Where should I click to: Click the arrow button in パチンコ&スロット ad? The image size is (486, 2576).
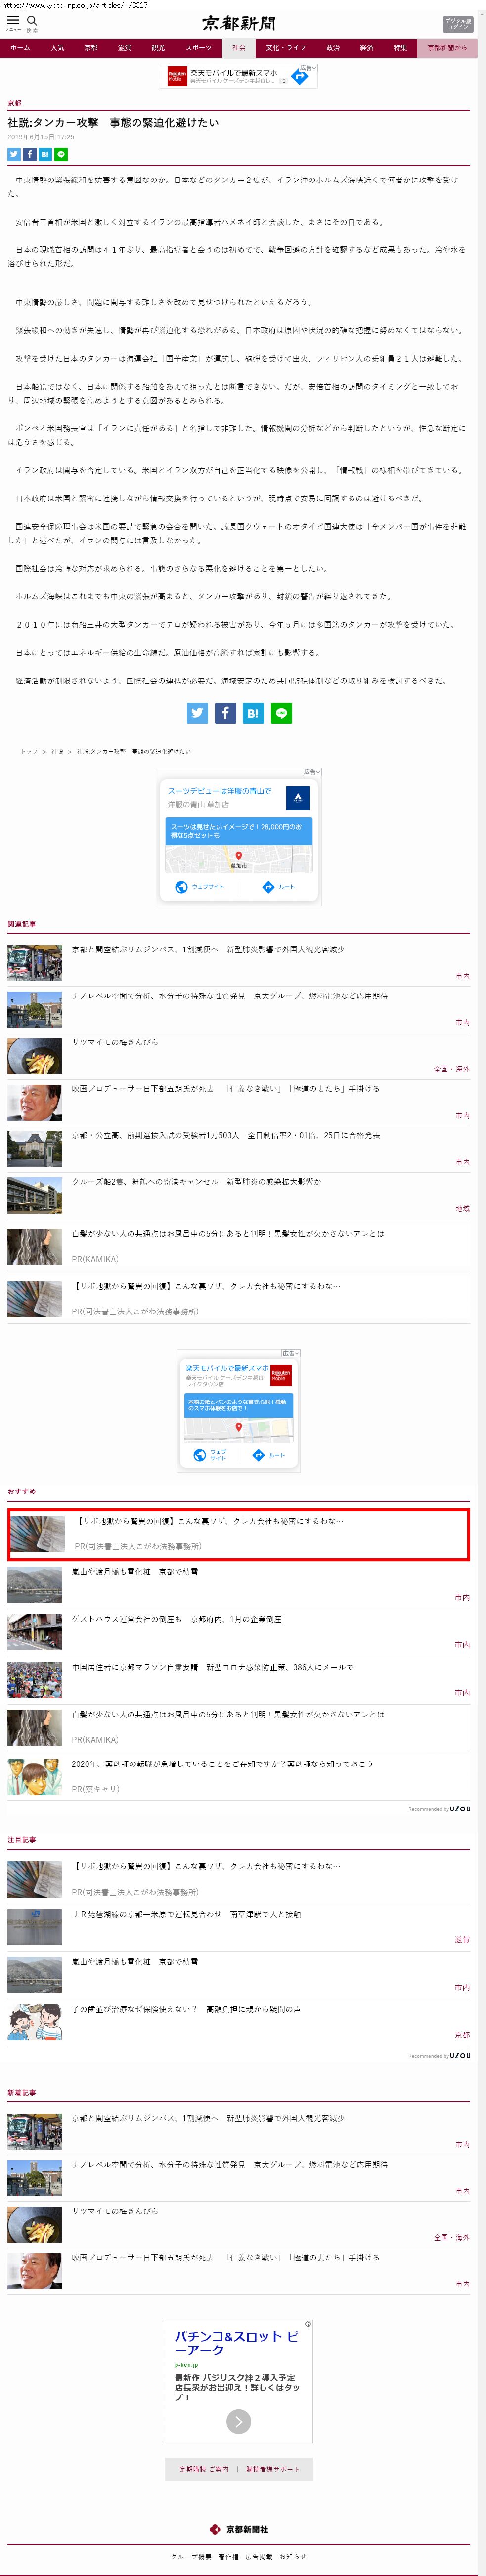(x=238, y=2421)
